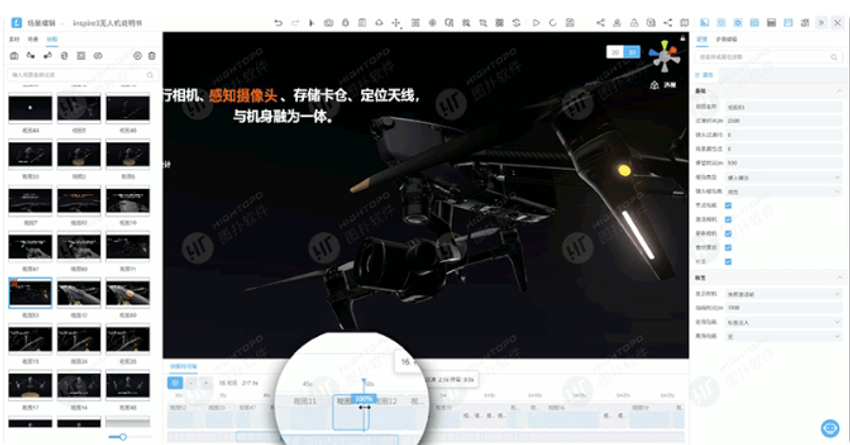Click the colored 3D orientation gizmo

[665, 56]
